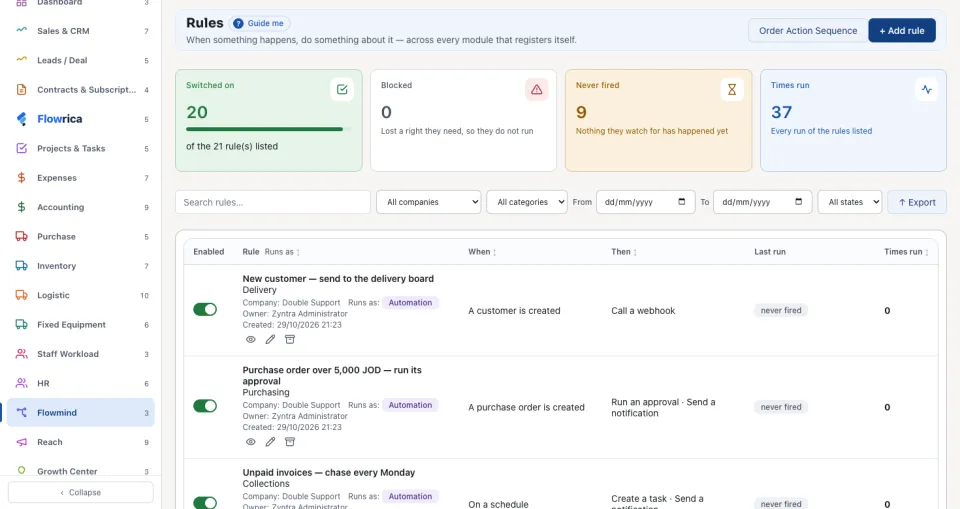Open the Reach module
The image size is (960, 509).
coord(81,442)
